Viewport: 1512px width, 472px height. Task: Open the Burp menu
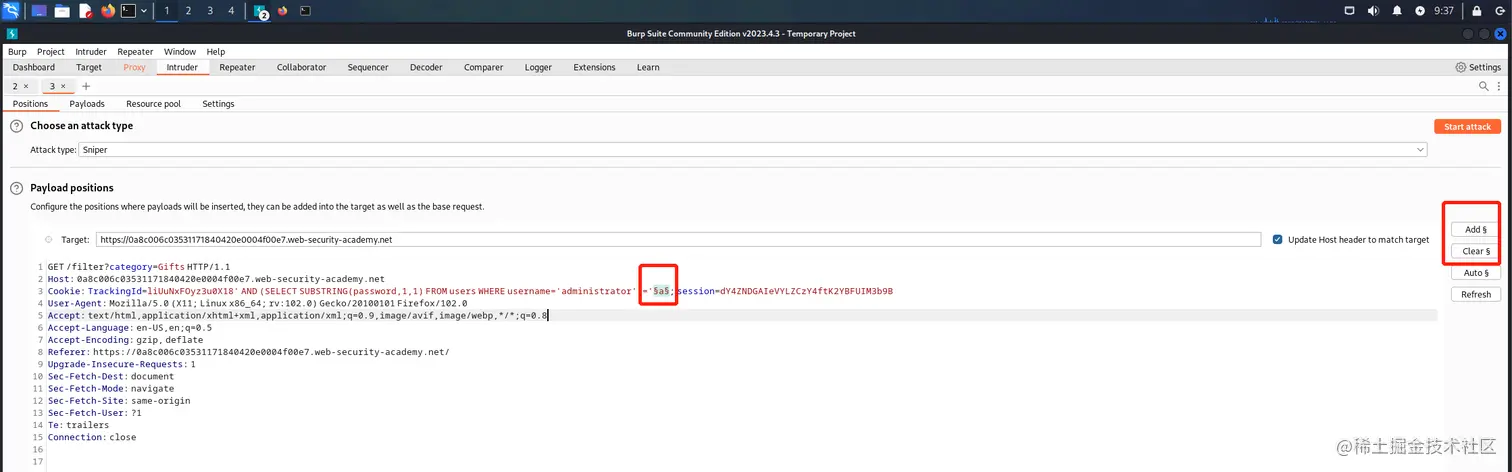(17, 51)
